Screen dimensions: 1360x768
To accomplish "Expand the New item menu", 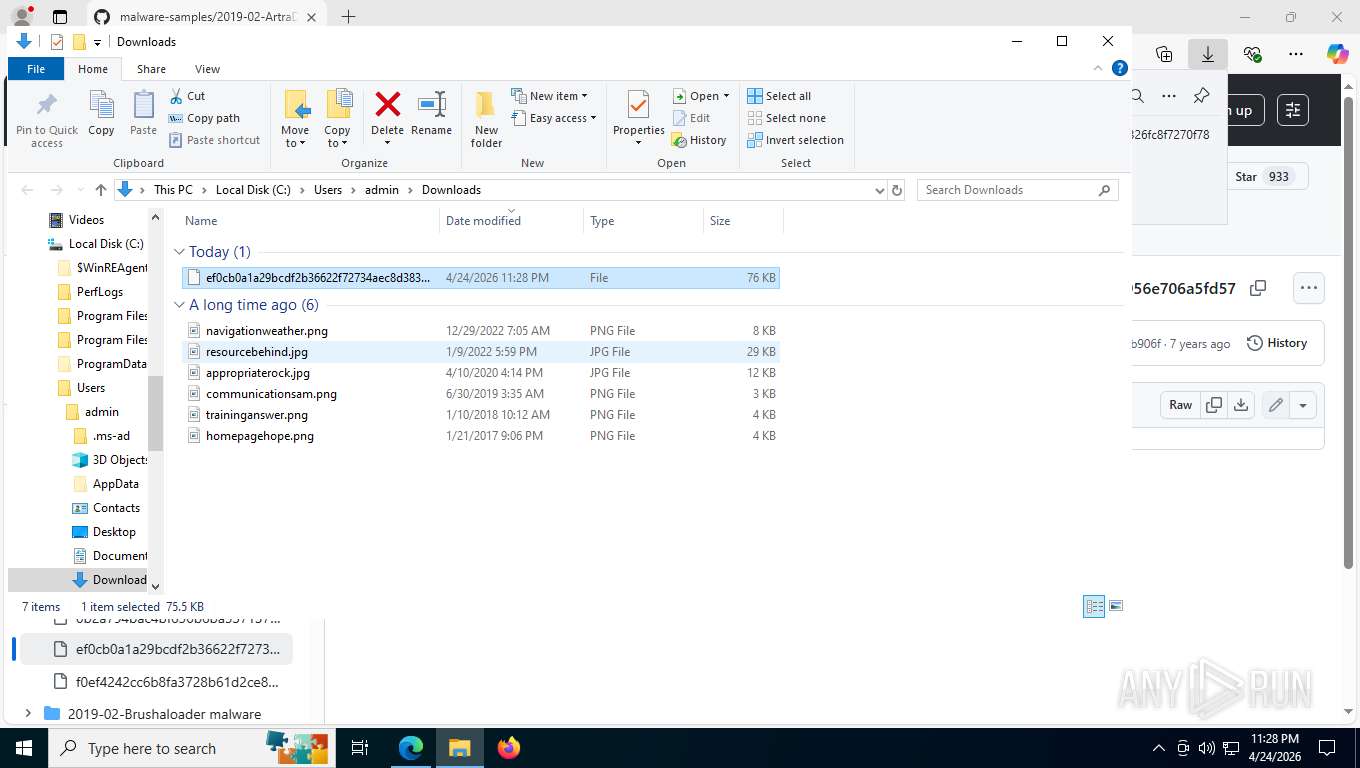I will 549,96.
